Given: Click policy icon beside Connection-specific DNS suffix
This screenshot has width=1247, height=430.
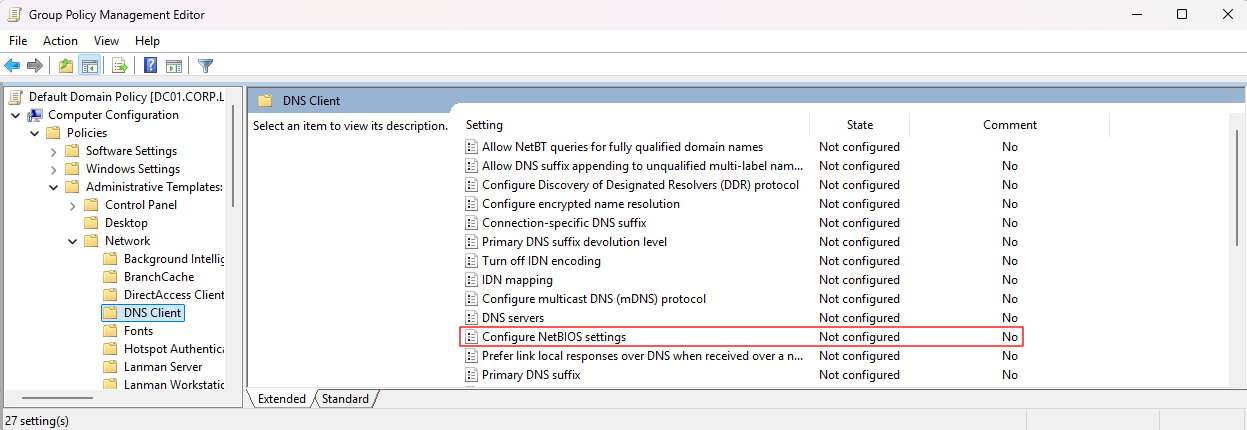Looking at the screenshot, I should (472, 223).
